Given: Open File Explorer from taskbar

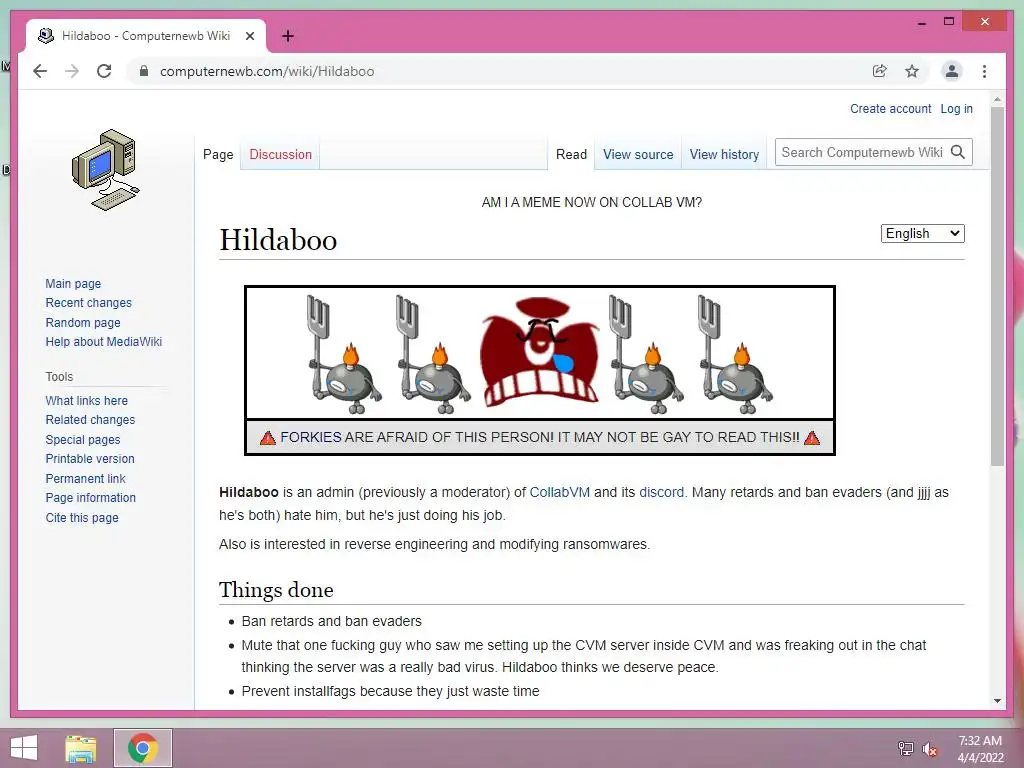Looking at the screenshot, I should click(81, 748).
